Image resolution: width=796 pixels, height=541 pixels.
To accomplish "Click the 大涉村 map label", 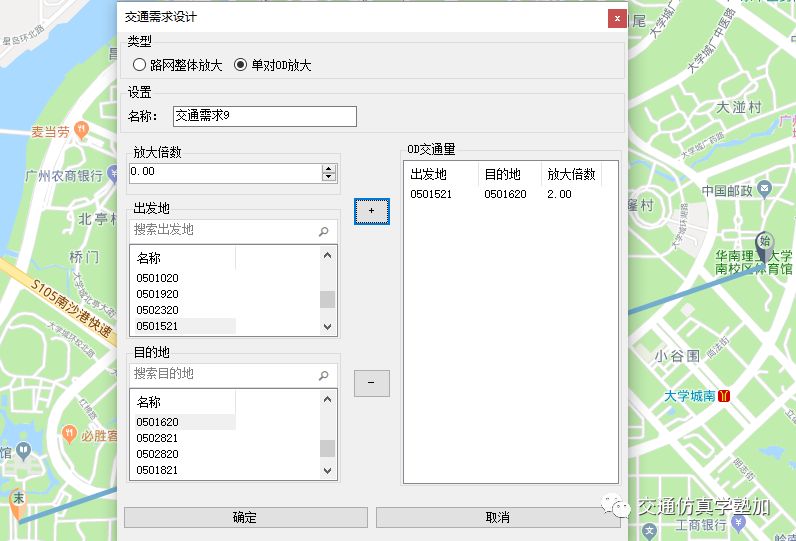I will tap(739, 108).
